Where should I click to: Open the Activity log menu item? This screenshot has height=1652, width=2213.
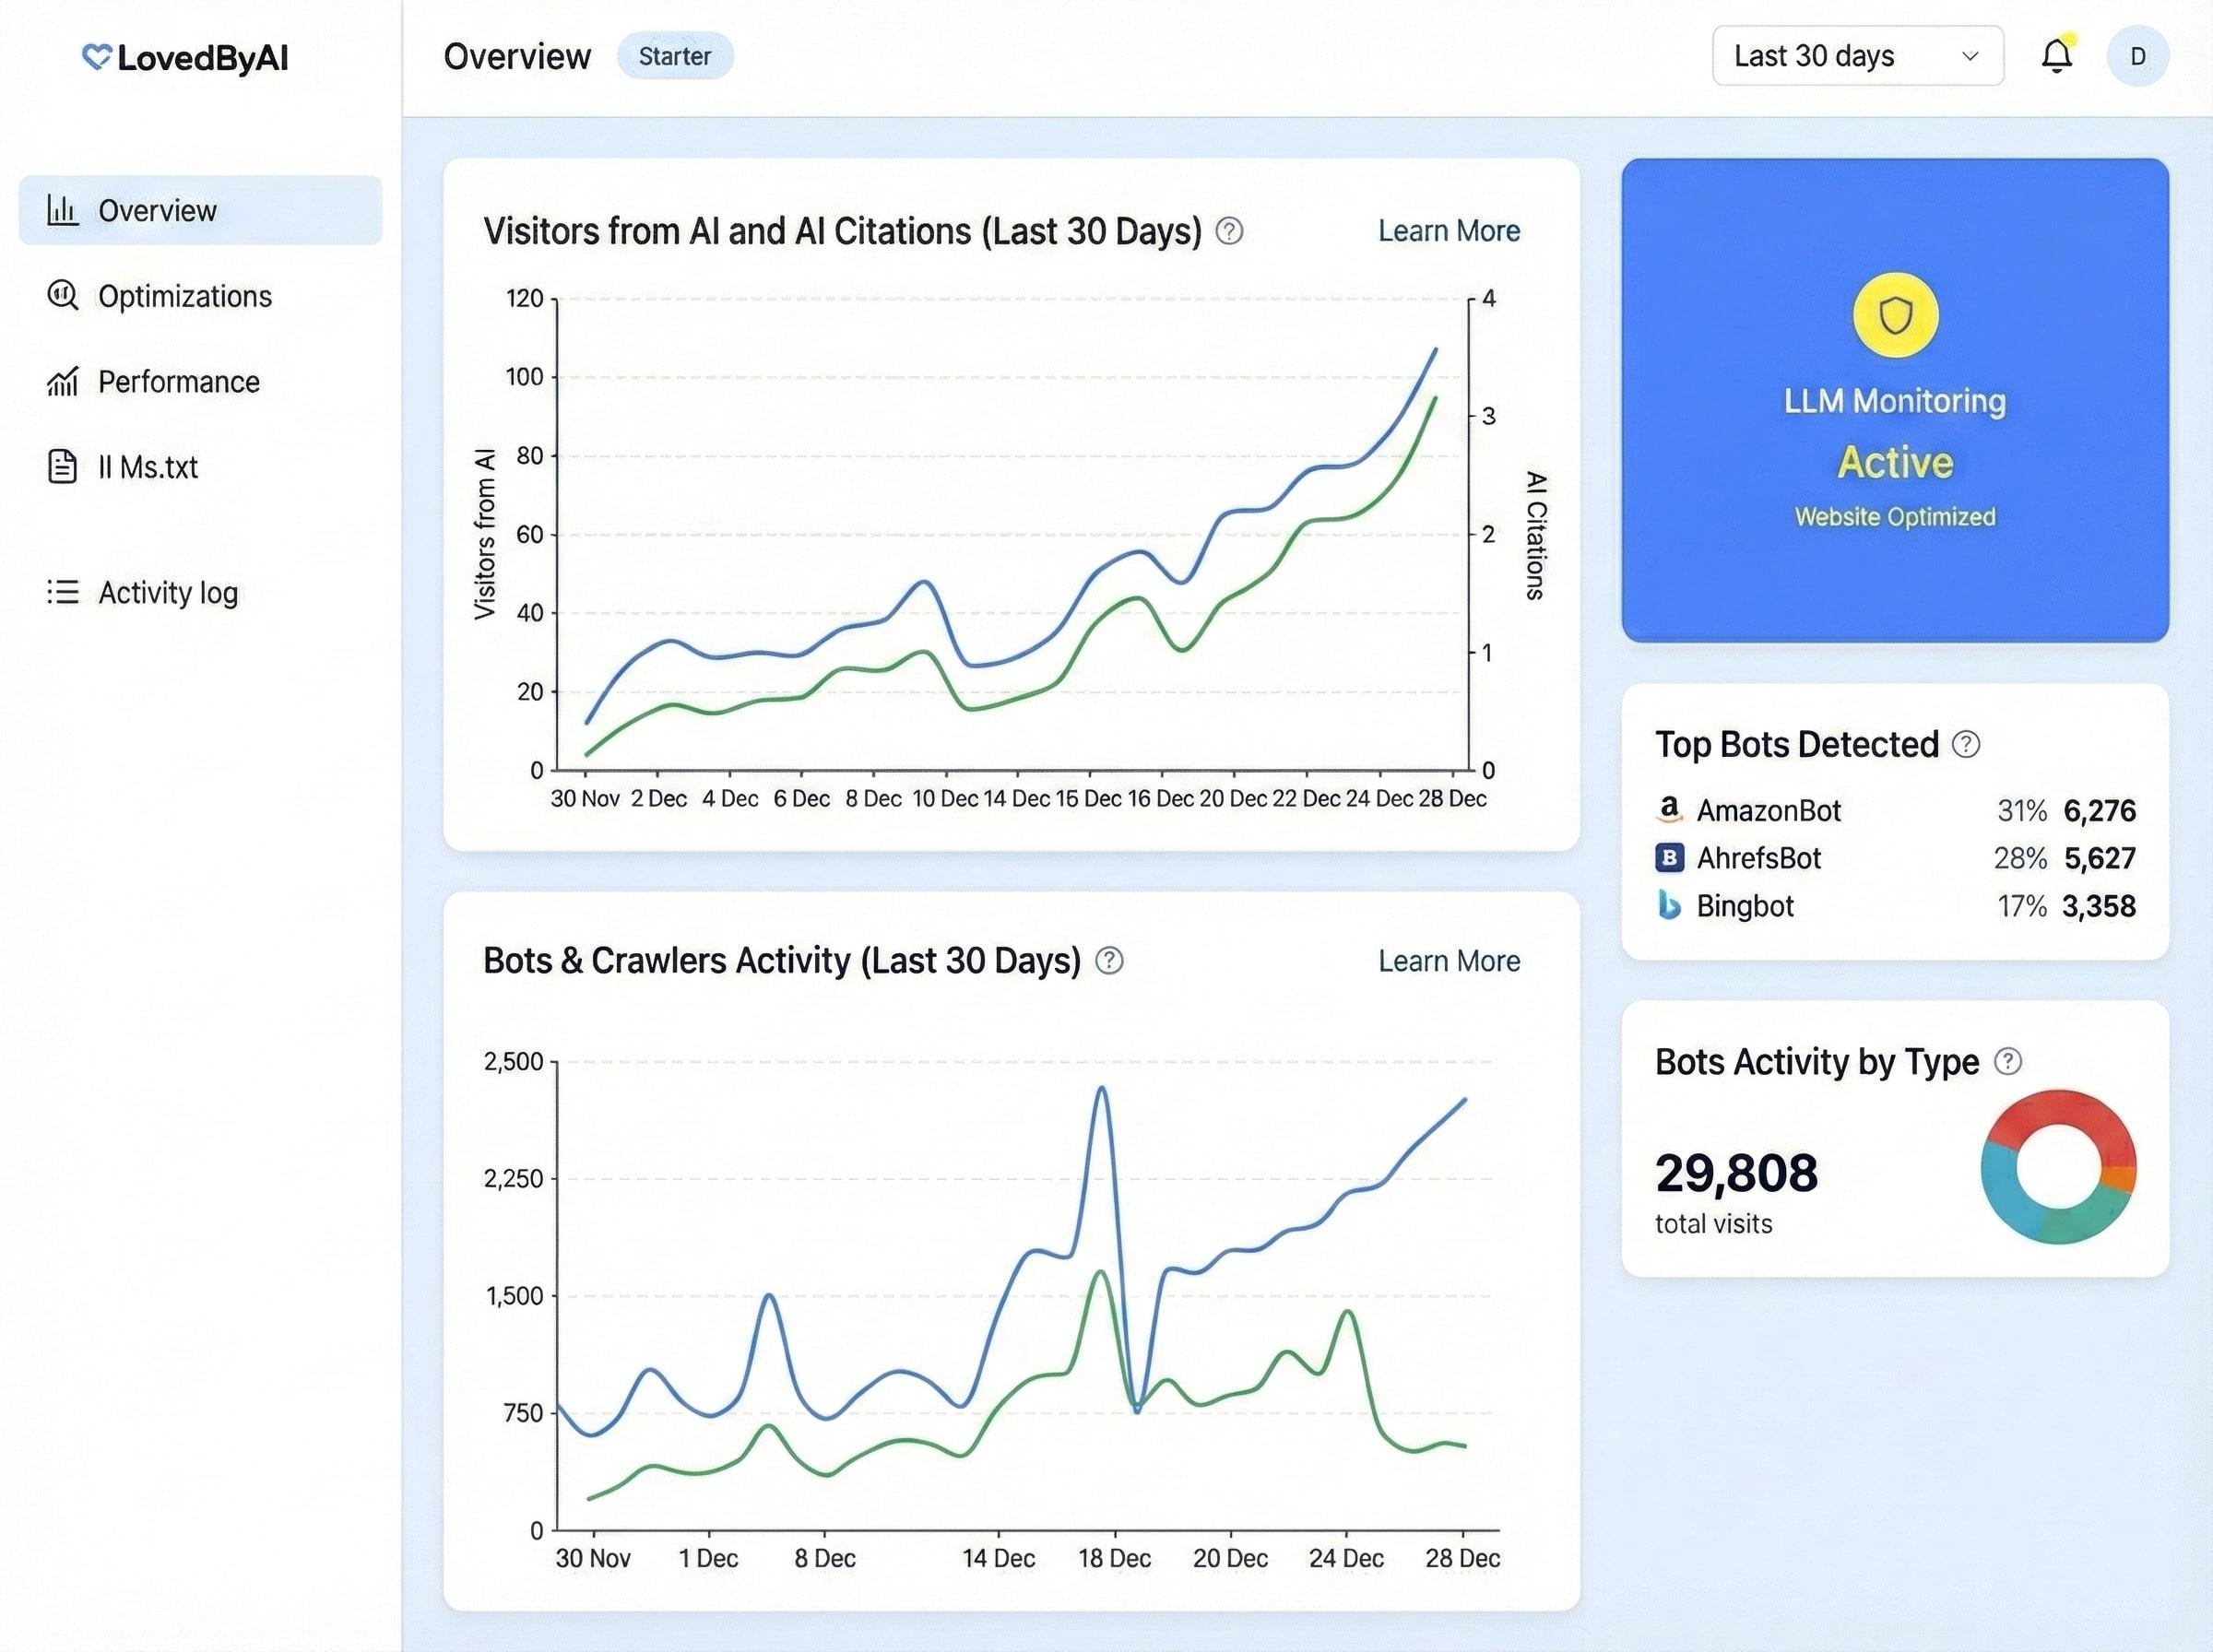pyautogui.click(x=167, y=592)
